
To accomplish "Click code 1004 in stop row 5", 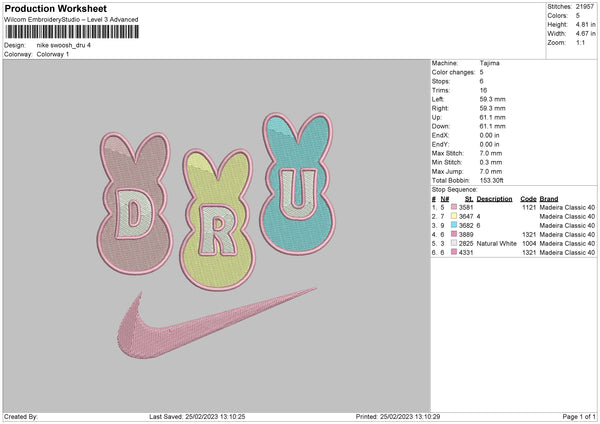I will click(529, 244).
